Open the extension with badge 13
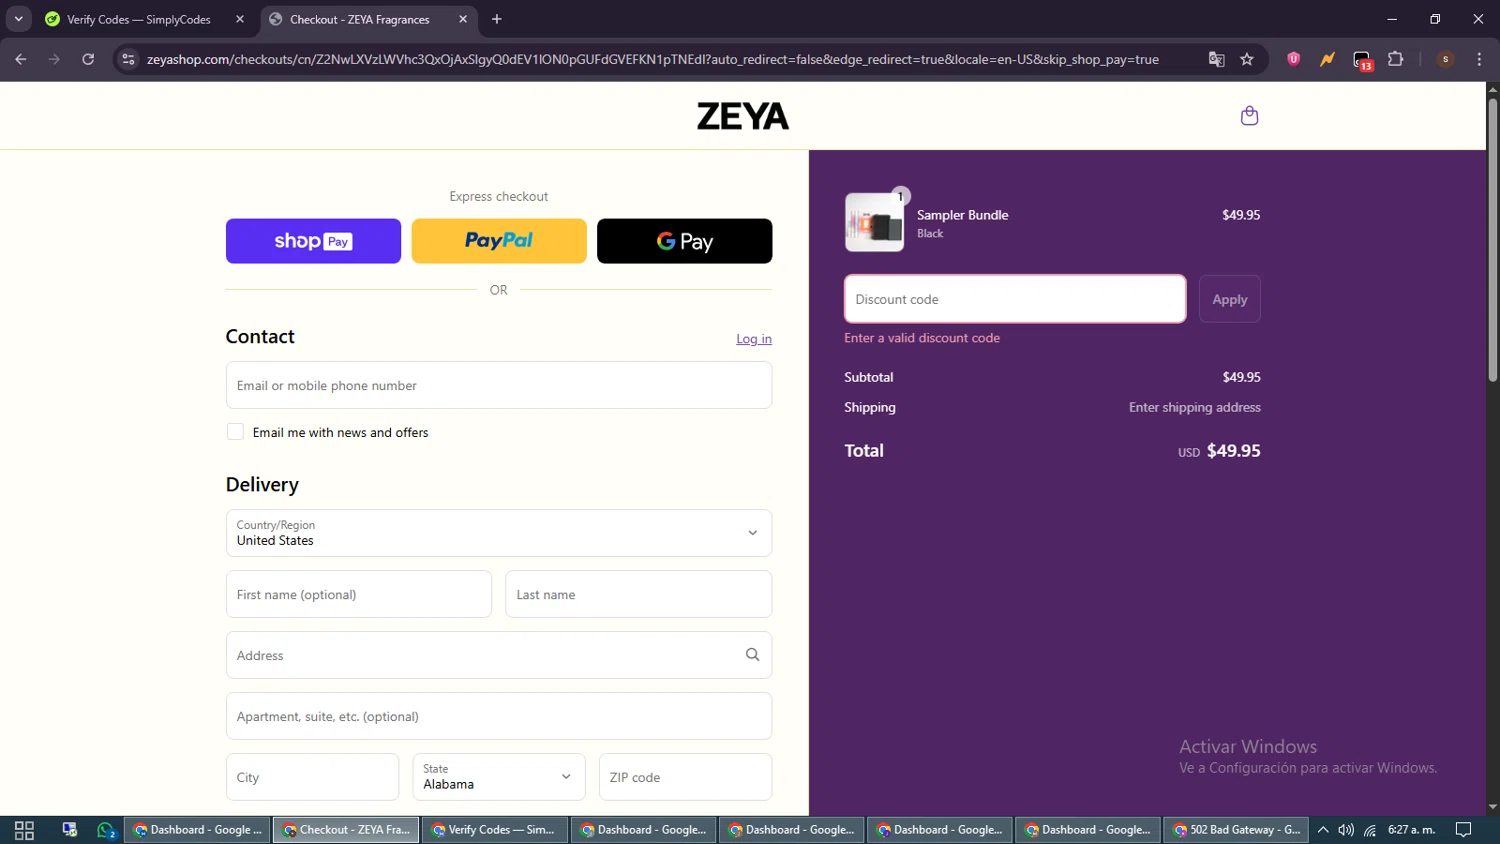Screen dimensions: 1500x844 [x=1362, y=61]
